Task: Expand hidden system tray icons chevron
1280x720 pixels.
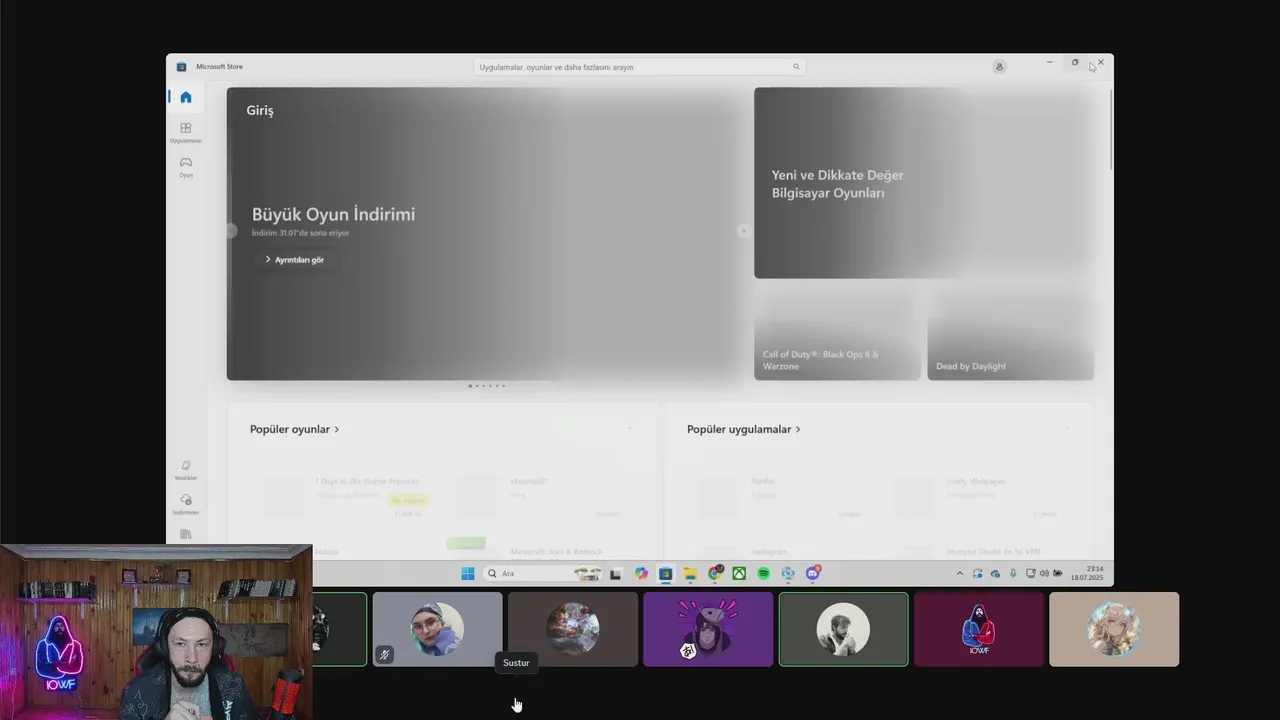Action: (x=960, y=574)
